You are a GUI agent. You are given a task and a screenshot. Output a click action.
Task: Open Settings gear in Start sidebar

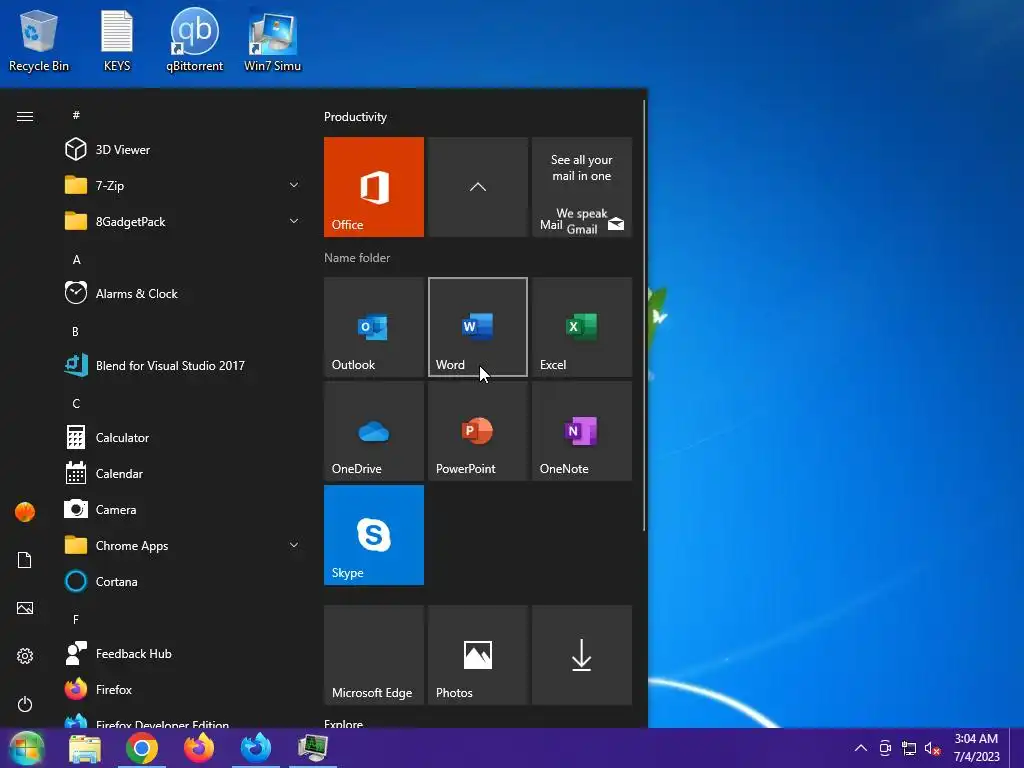[25, 656]
